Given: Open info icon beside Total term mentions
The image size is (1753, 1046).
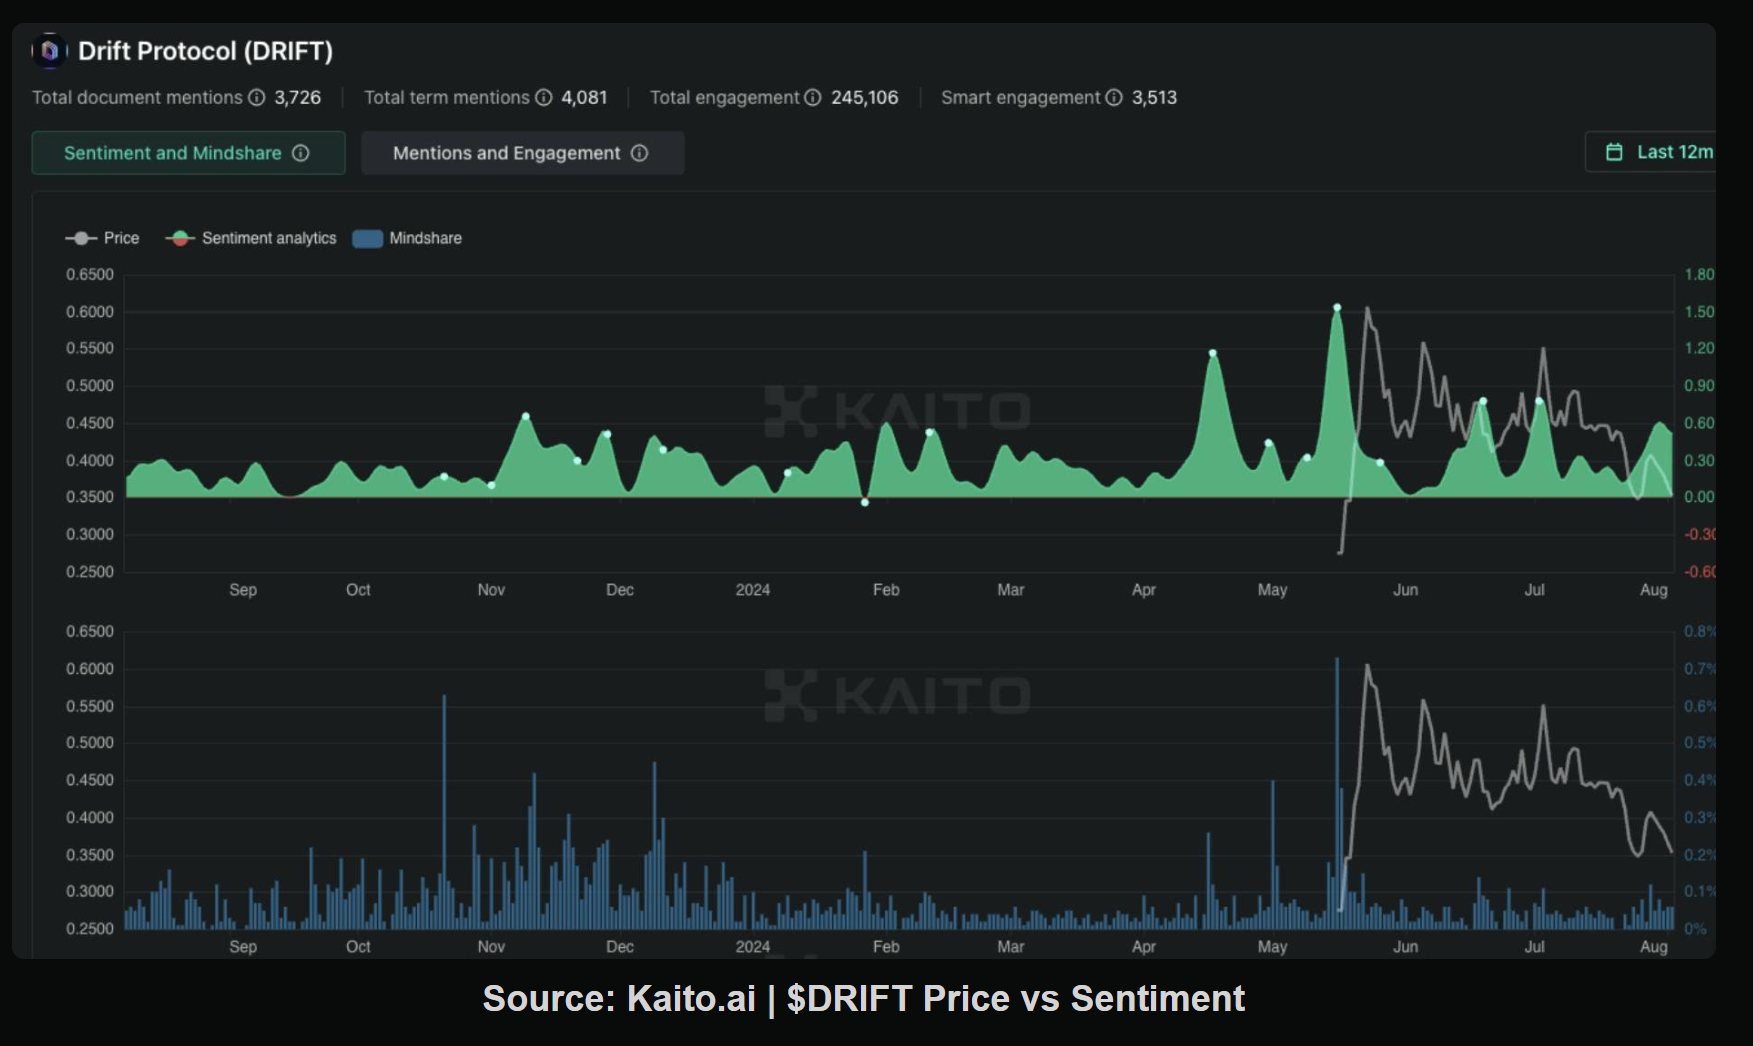Looking at the screenshot, I should pyautogui.click(x=544, y=97).
